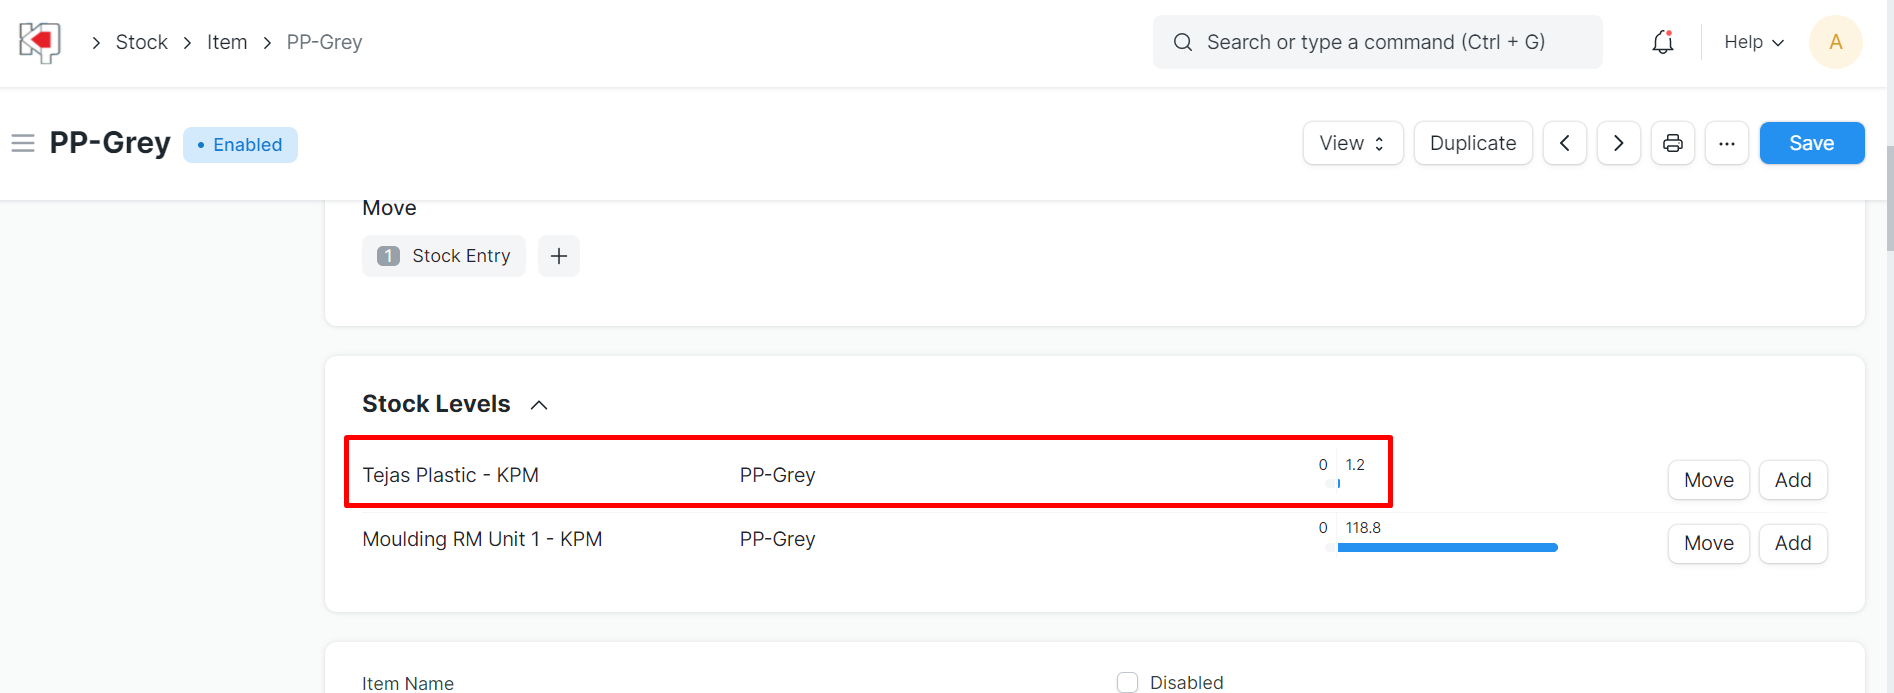Expand the Help dropdown menu
This screenshot has height=693, width=1894.
click(1754, 42)
